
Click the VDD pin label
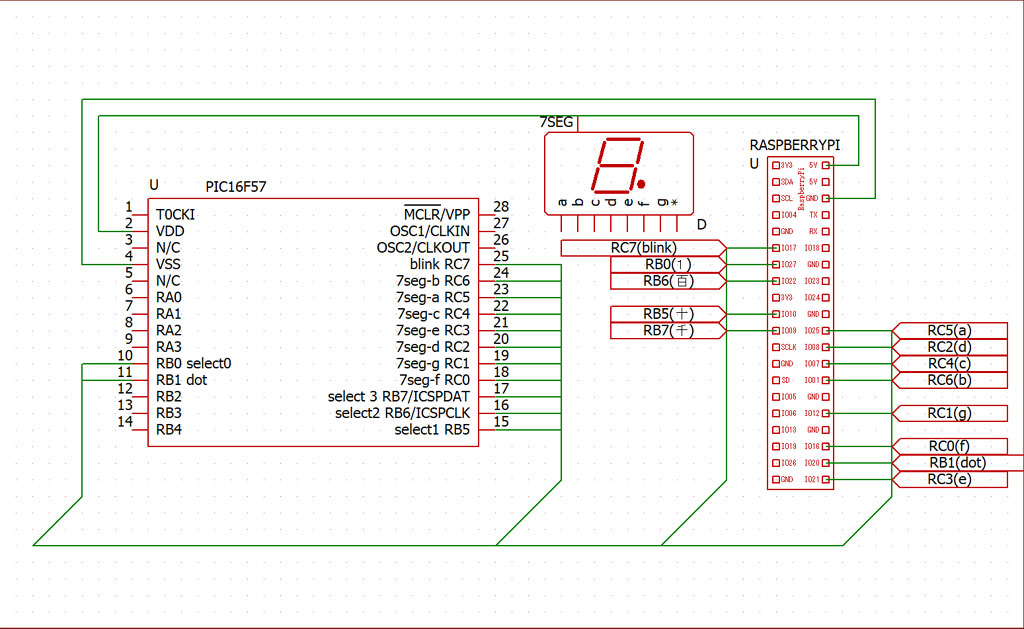[170, 231]
